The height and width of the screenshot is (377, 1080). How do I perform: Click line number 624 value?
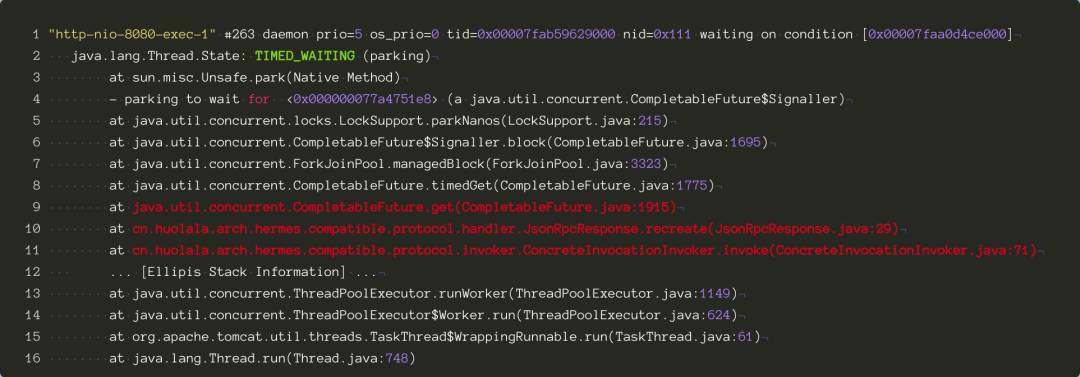[719, 316]
